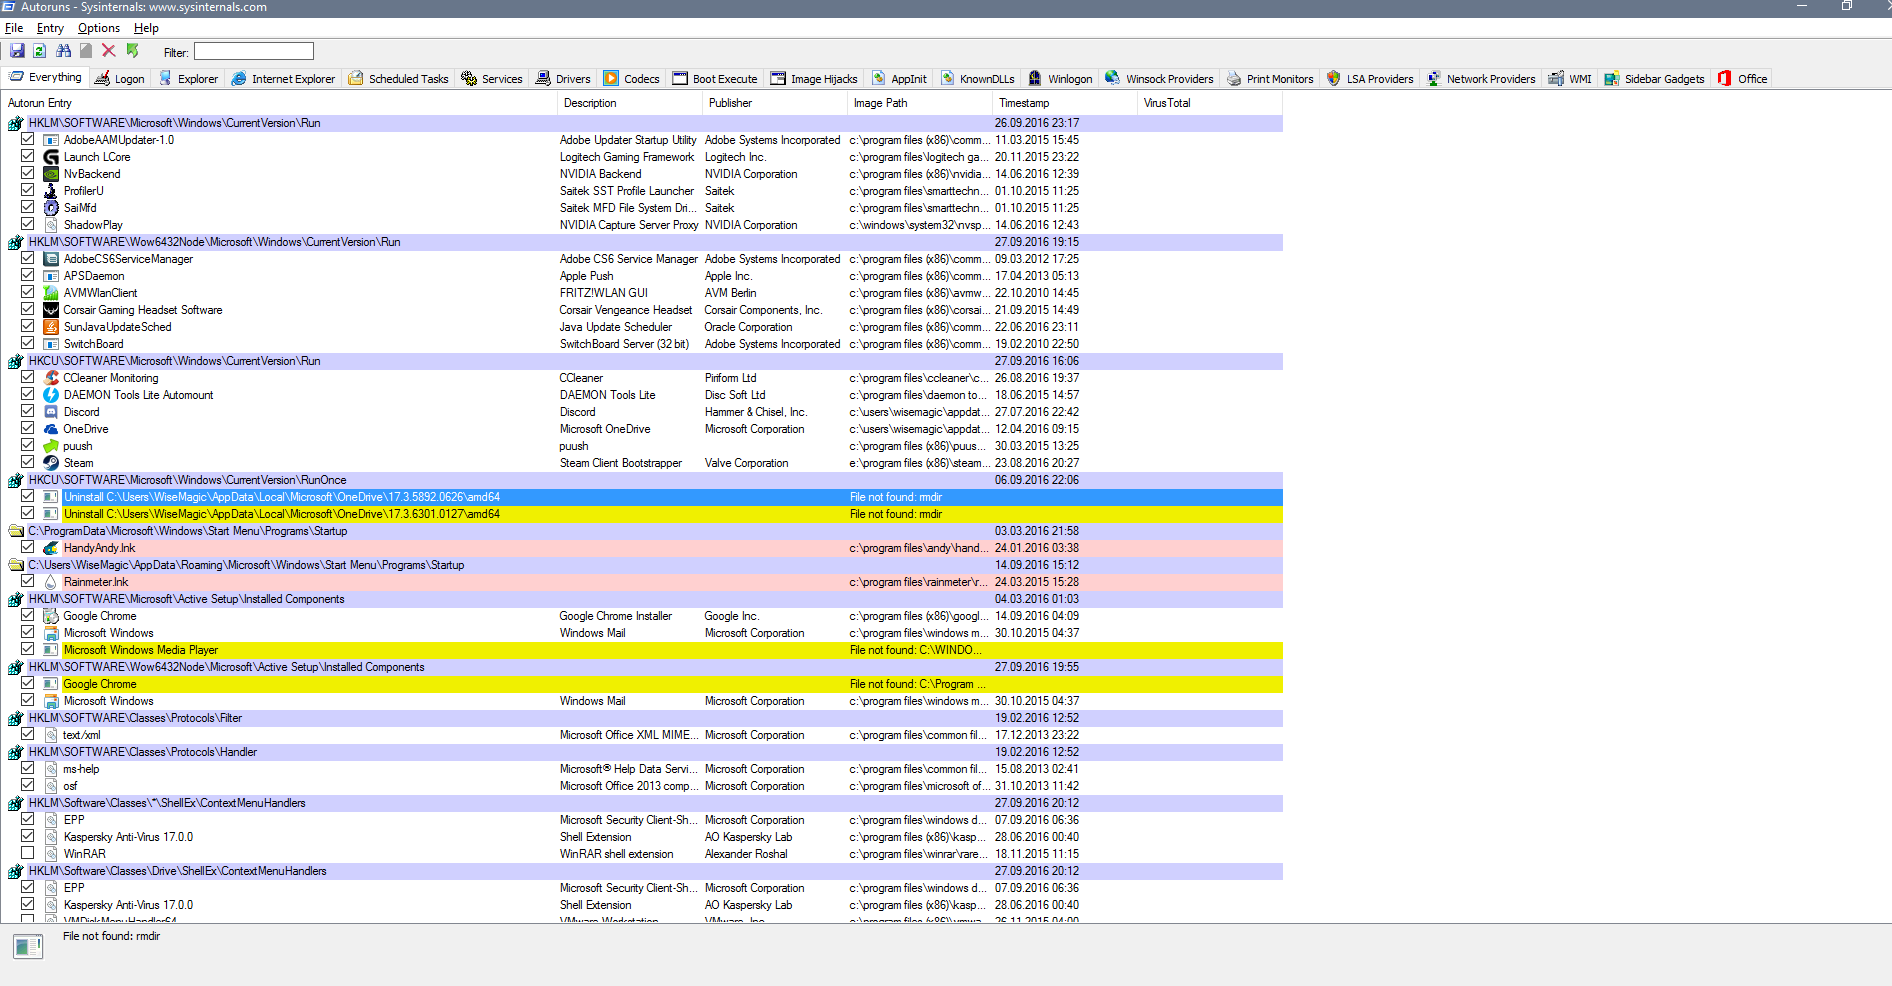Open the Options menu

tap(99, 28)
